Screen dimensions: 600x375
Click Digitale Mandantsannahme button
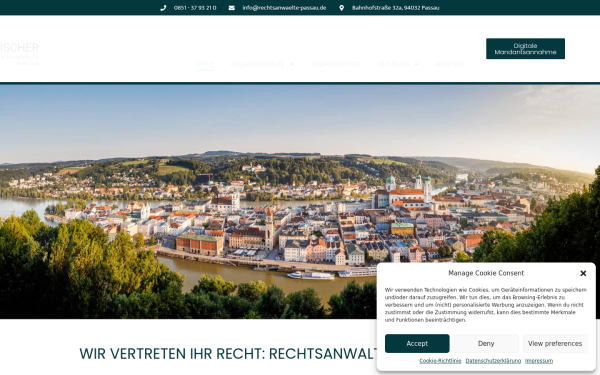(525, 49)
